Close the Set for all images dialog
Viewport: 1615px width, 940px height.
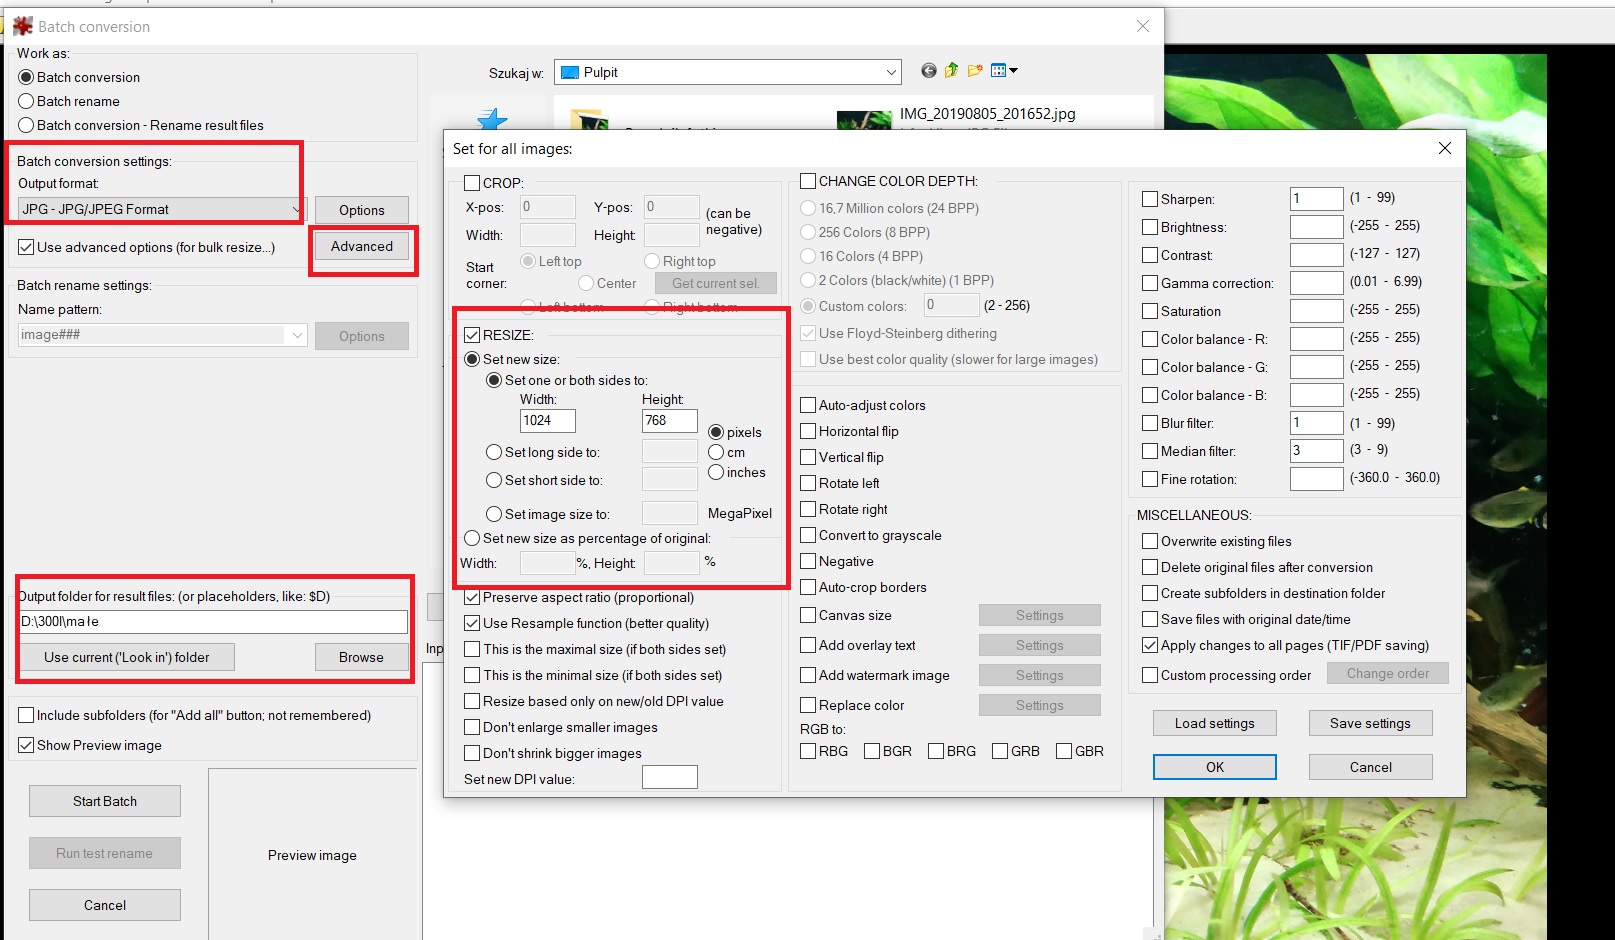click(1444, 148)
